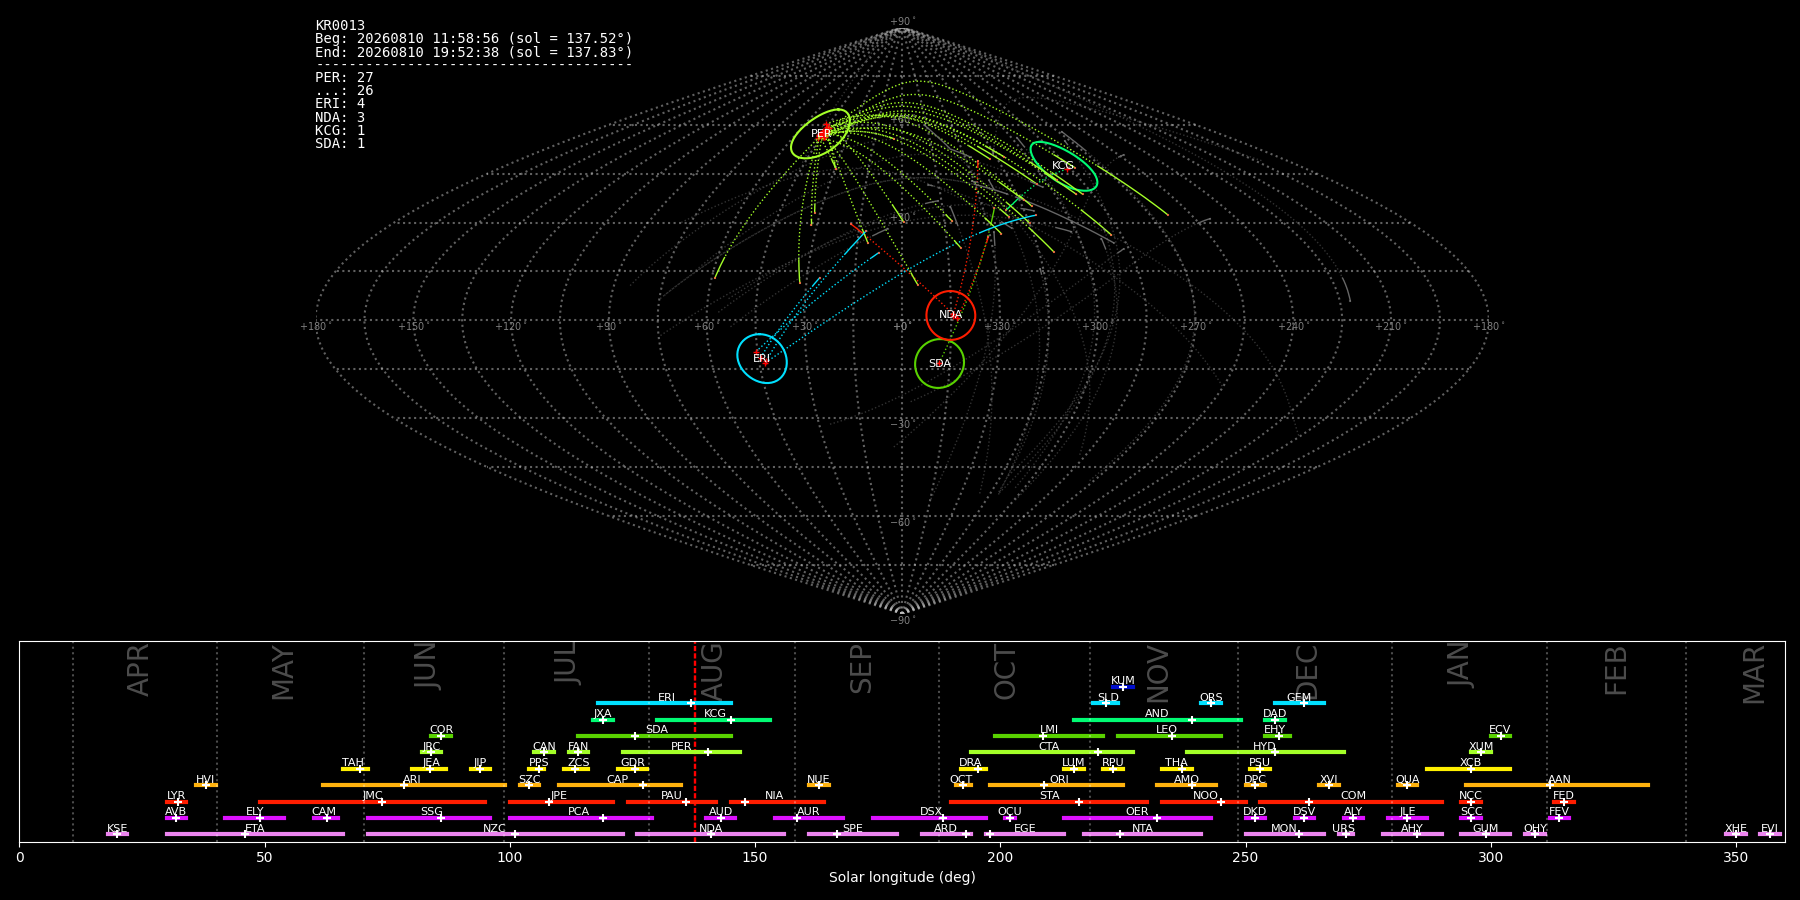Click the red dashed current solar longitude line
This screenshot has height=900, width=1800.
point(695,741)
